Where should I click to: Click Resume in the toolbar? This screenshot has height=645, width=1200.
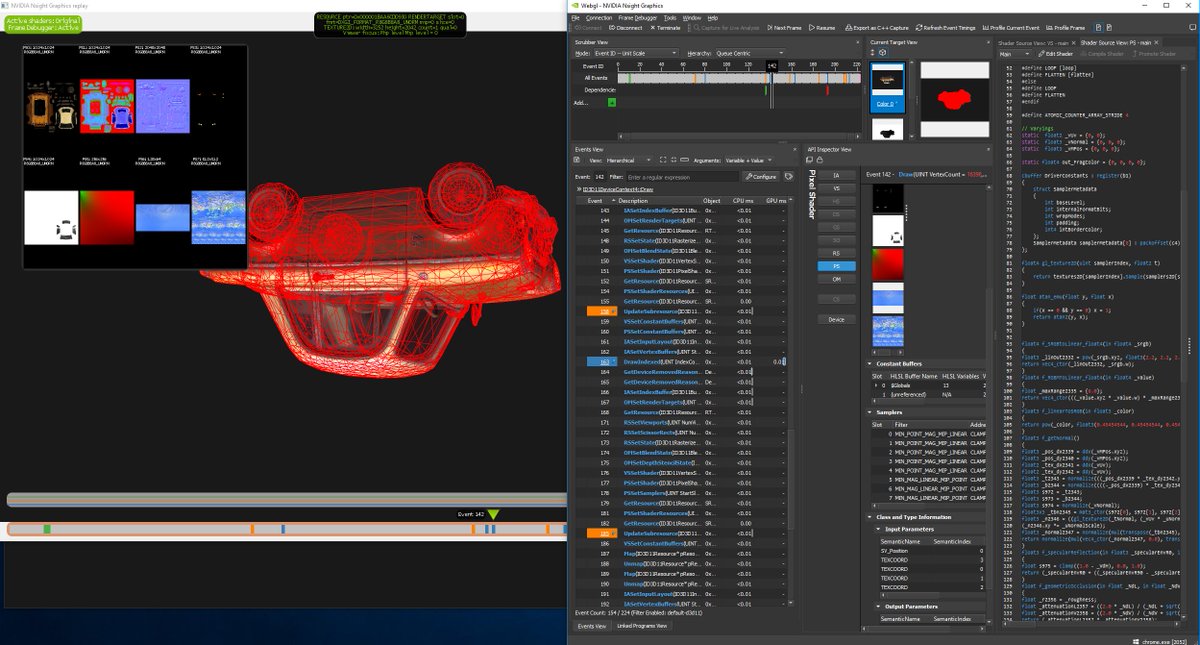click(822, 28)
